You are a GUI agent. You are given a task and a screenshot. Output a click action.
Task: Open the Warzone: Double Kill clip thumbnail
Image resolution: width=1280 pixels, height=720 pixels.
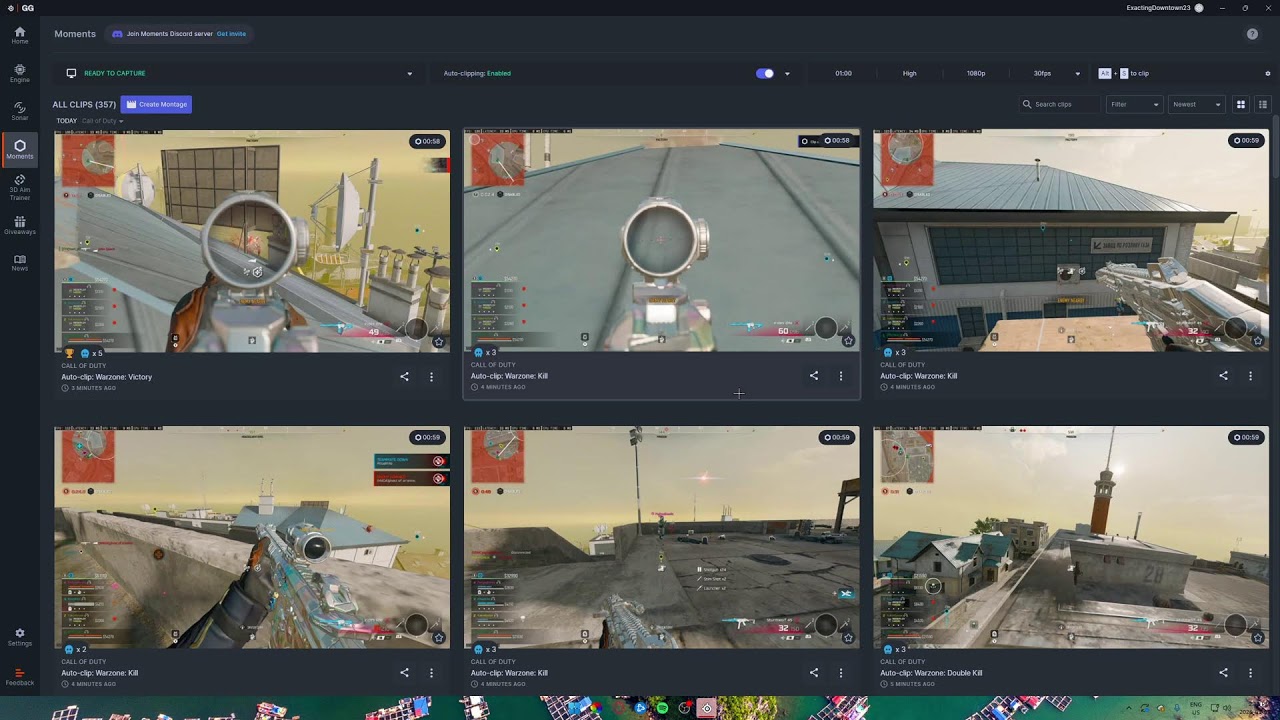tap(1071, 537)
